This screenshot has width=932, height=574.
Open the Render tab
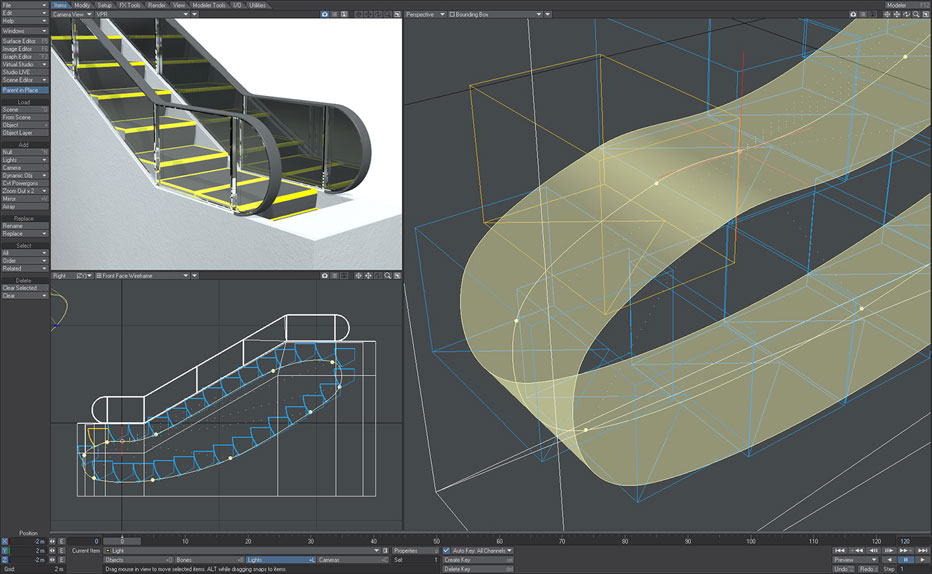pos(157,5)
